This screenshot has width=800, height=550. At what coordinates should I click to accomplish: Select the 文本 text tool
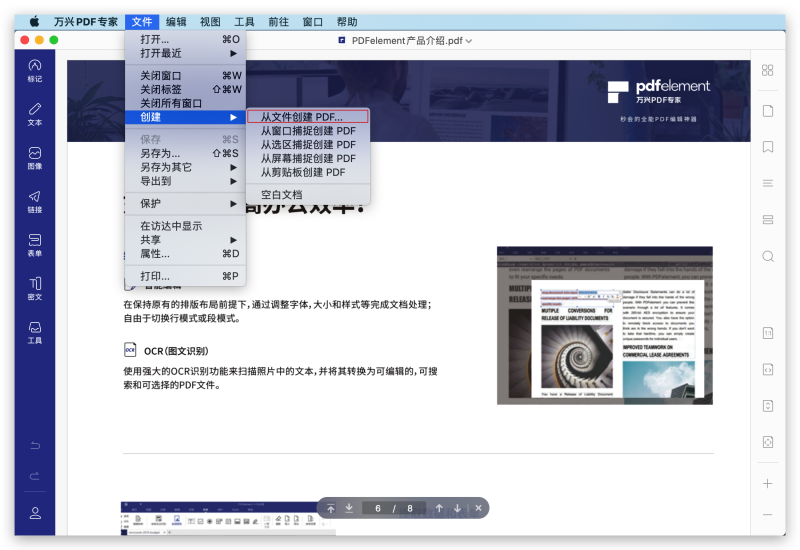35,114
